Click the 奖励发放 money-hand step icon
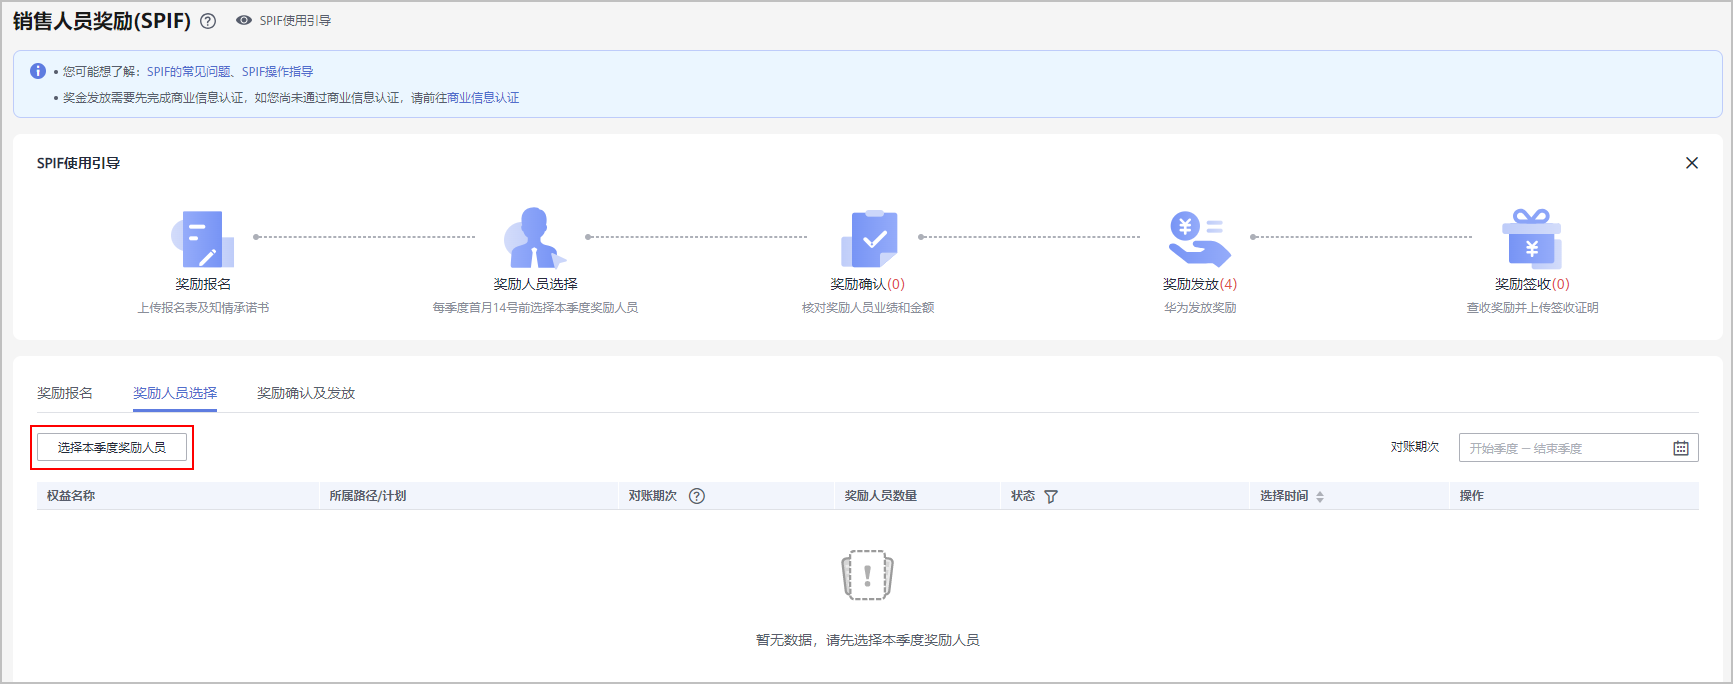The width and height of the screenshot is (1733, 684). pos(1199,239)
